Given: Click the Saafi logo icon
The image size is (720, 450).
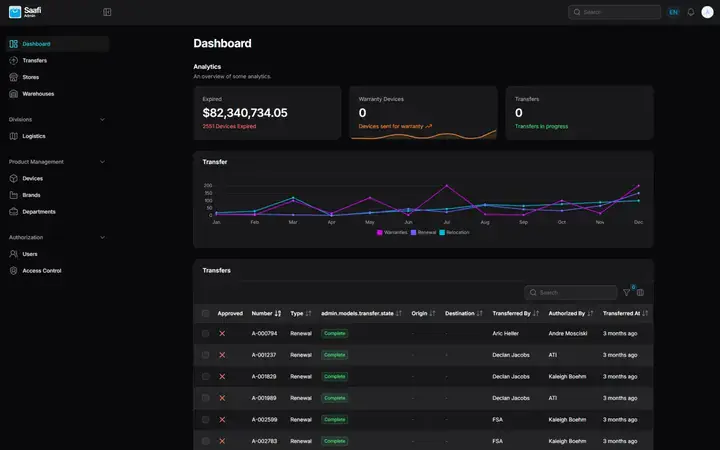Looking at the screenshot, I should pos(15,12).
